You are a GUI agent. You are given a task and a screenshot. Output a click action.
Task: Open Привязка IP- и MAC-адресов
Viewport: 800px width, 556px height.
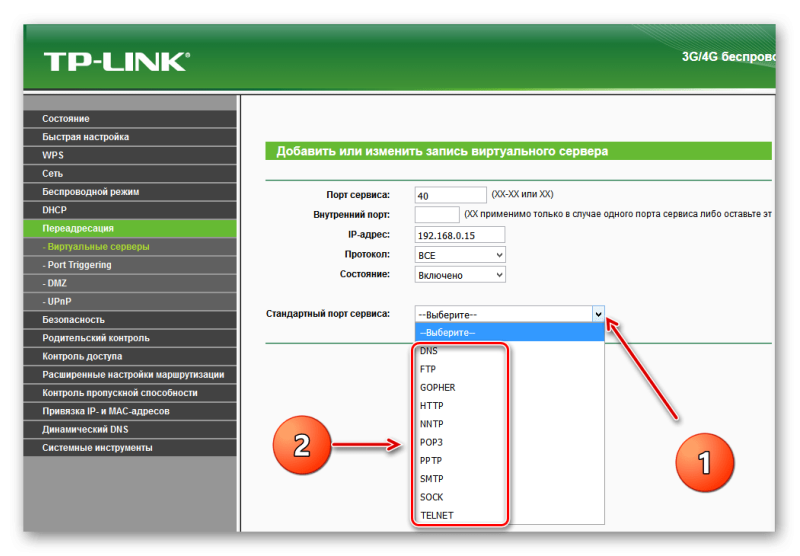tap(130, 411)
